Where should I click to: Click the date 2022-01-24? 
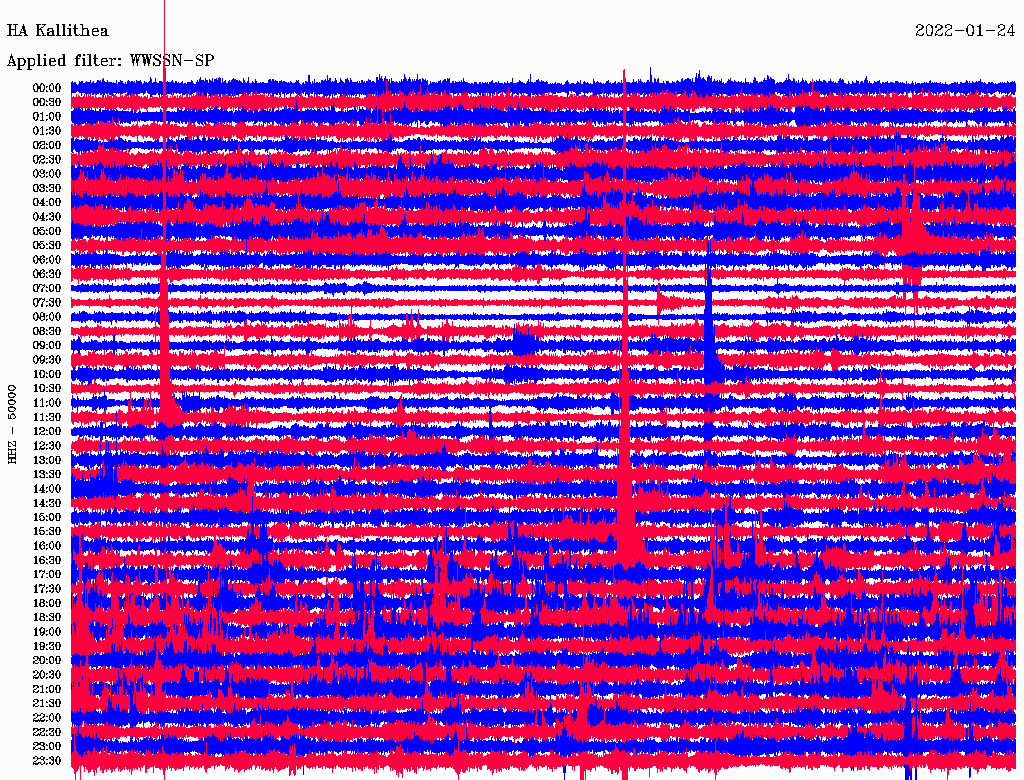965,31
